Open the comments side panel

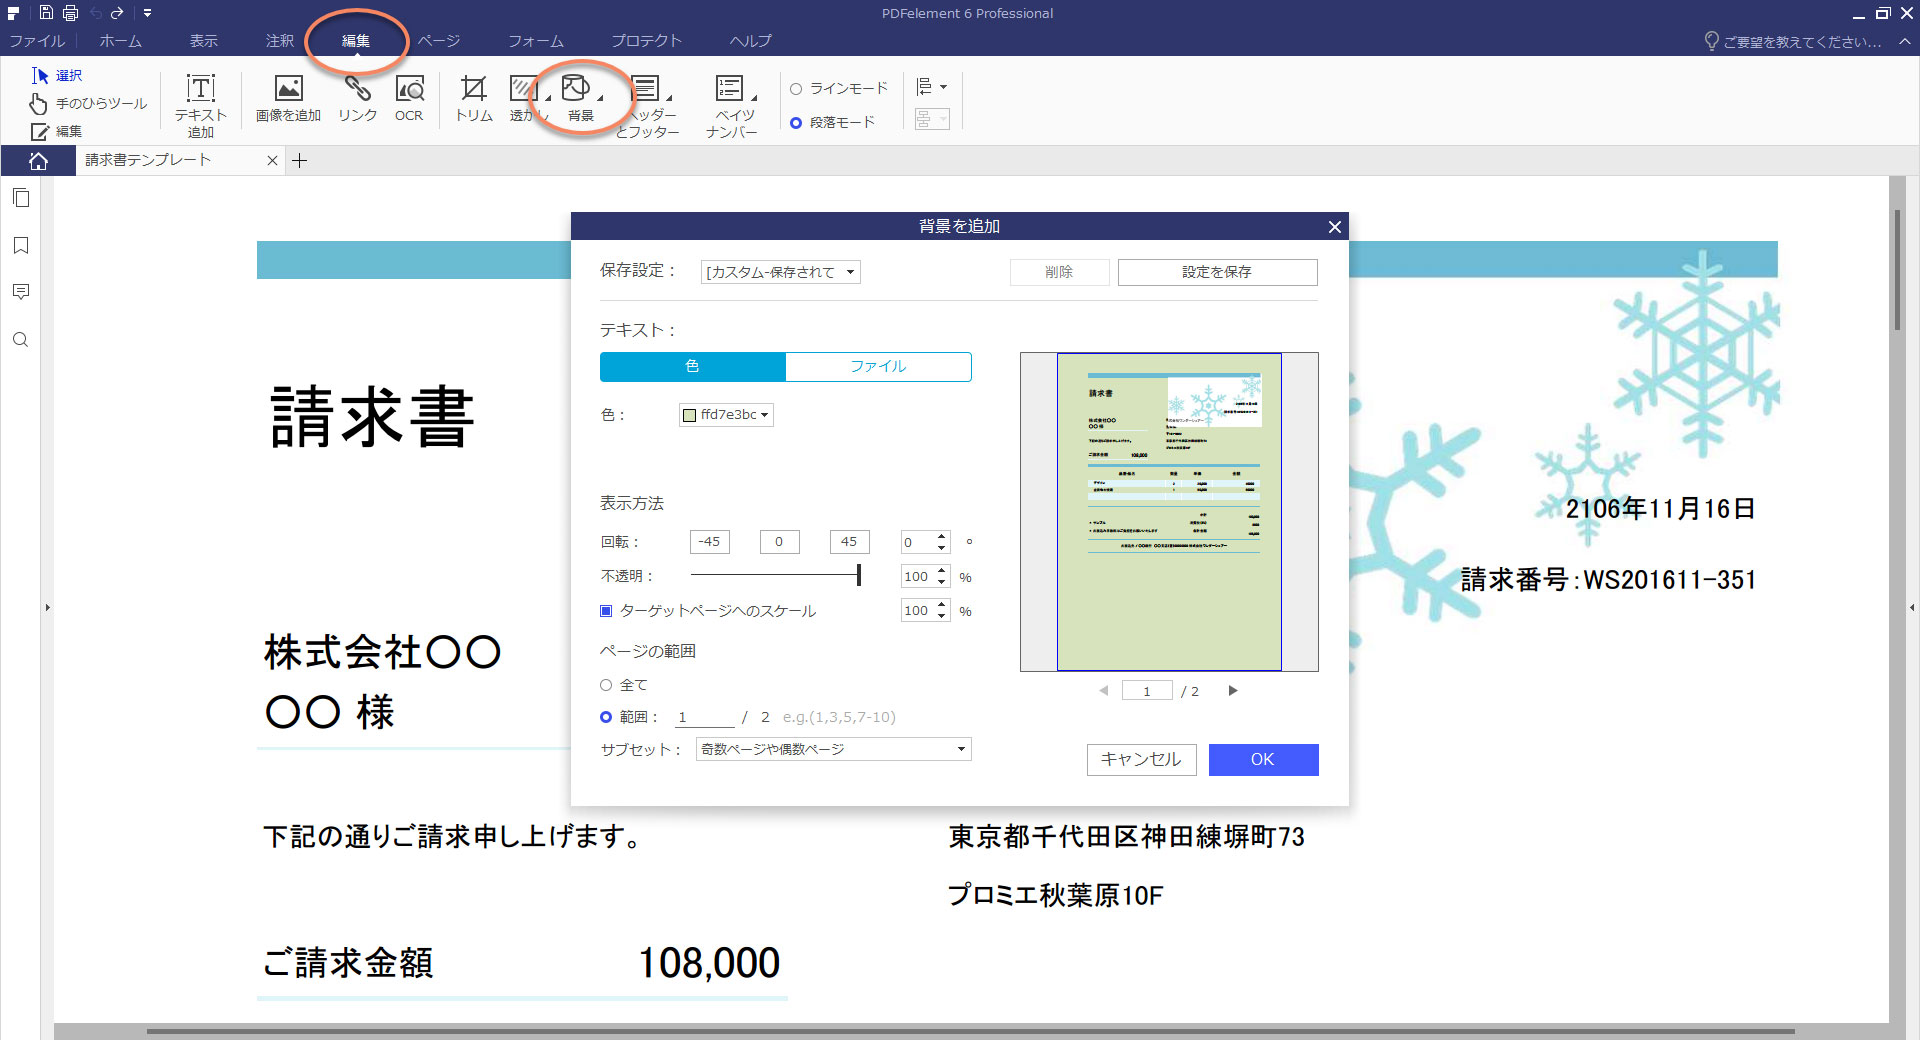tap(20, 292)
